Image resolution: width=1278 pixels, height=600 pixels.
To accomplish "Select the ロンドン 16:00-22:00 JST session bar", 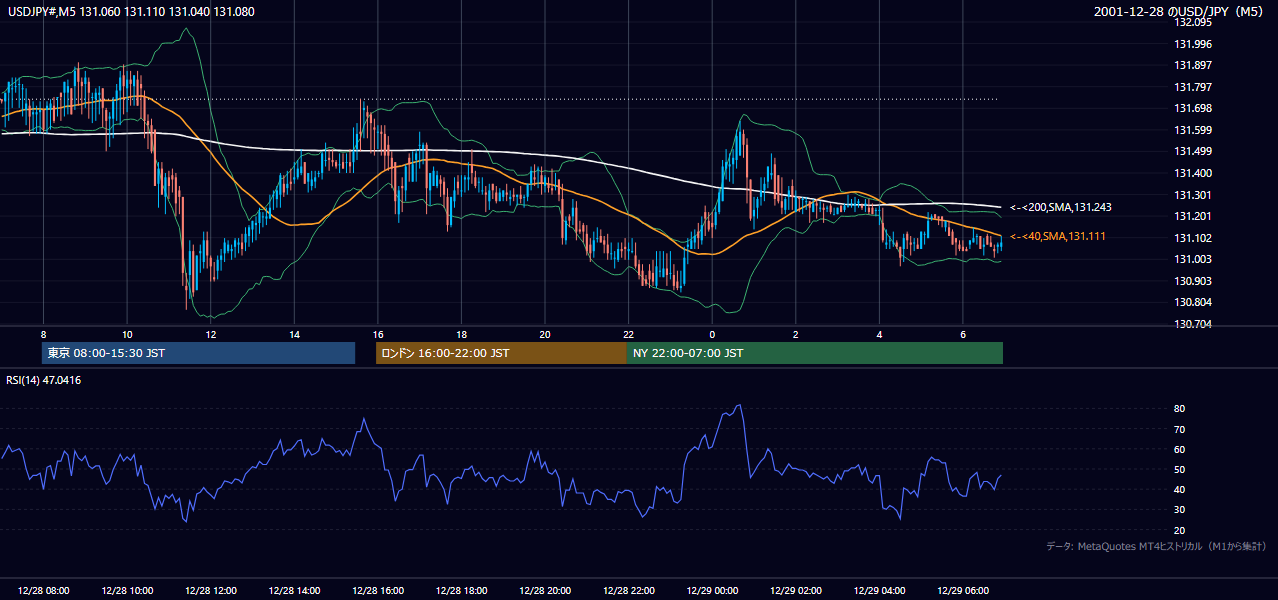I will click(501, 353).
